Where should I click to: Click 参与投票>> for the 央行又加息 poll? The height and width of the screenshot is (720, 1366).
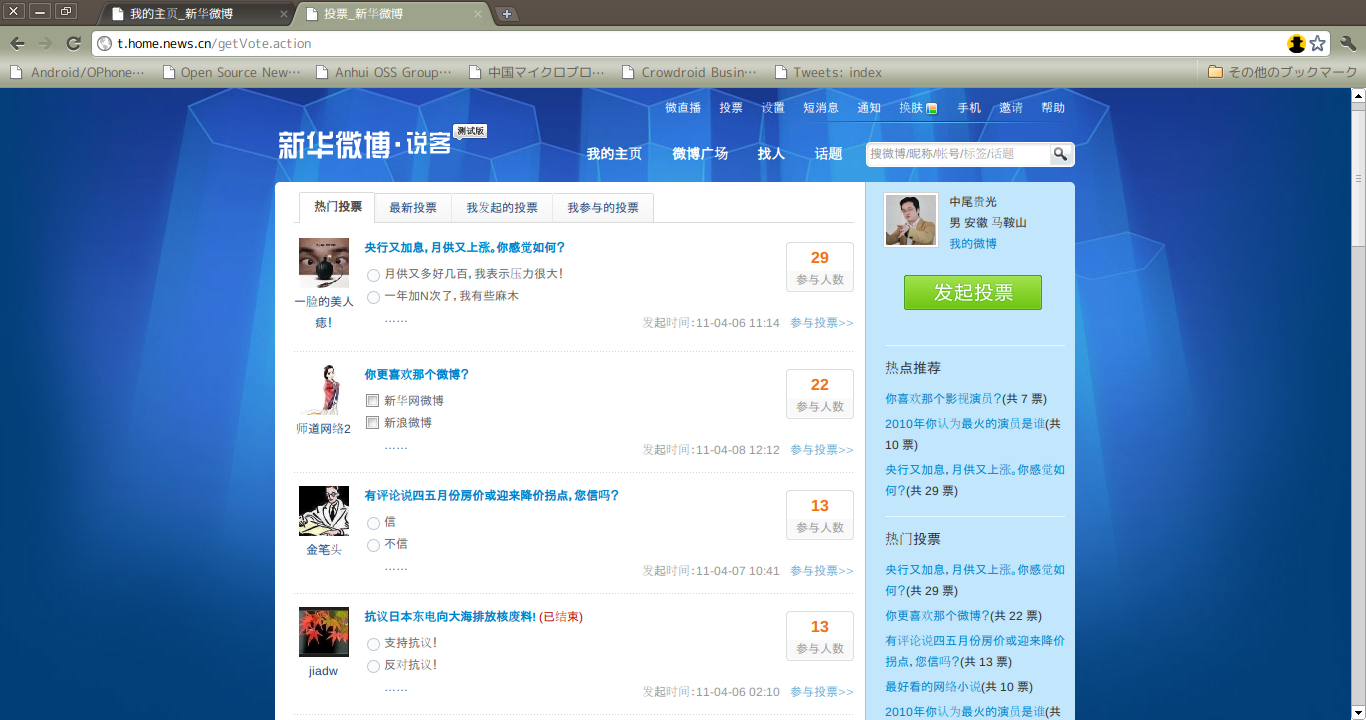tap(822, 323)
